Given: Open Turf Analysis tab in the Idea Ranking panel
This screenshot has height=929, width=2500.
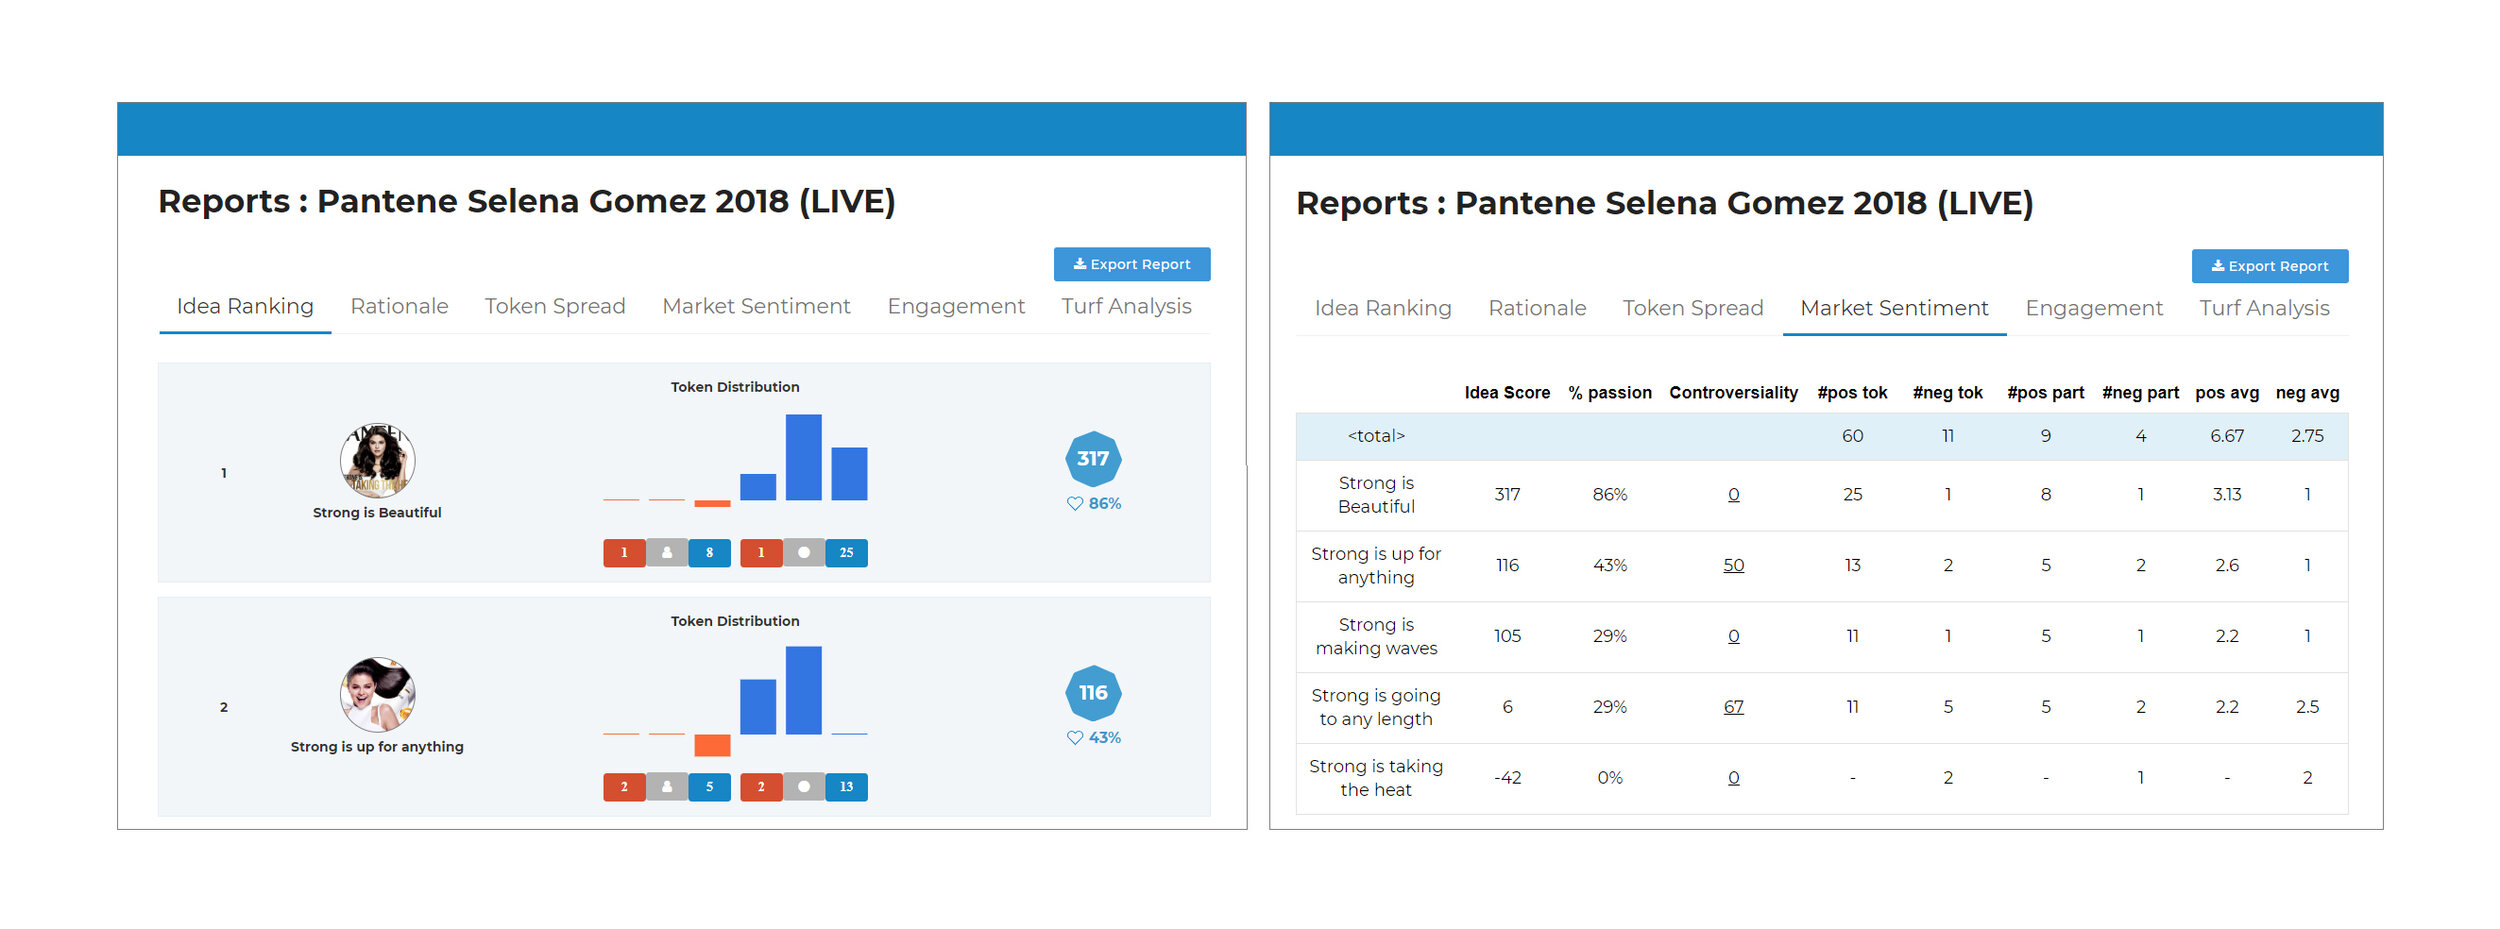Looking at the screenshot, I should (x=1126, y=306).
